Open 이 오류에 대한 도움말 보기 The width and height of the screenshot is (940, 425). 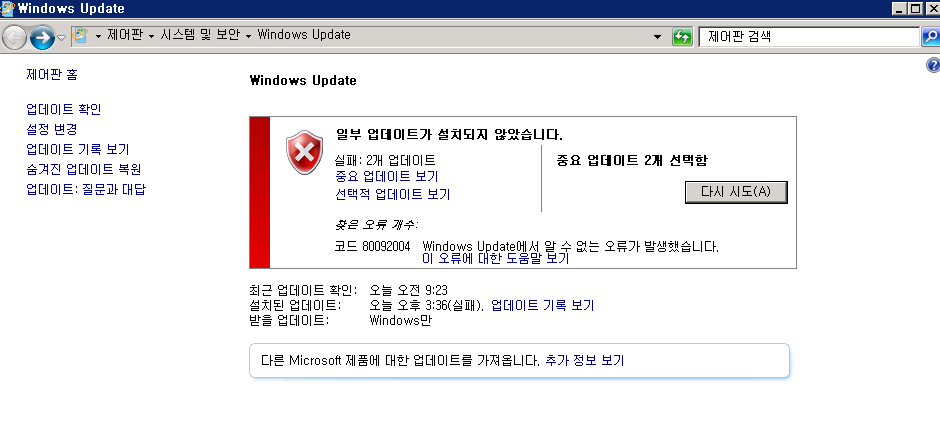click(x=496, y=259)
